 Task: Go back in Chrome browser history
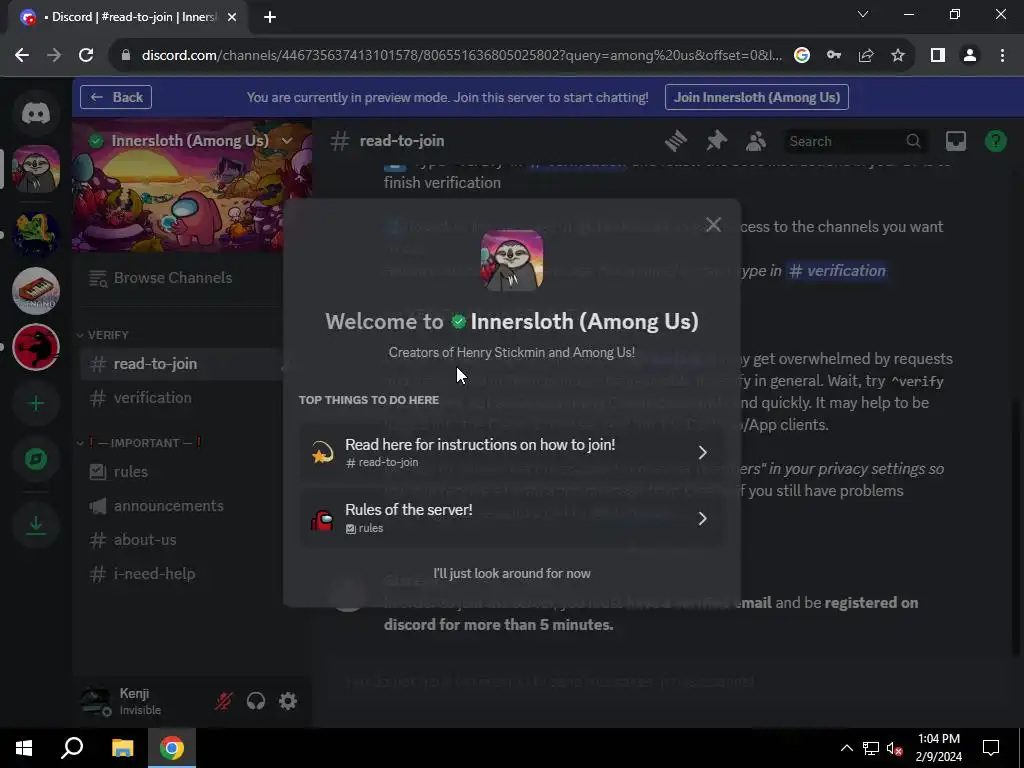tap(22, 56)
